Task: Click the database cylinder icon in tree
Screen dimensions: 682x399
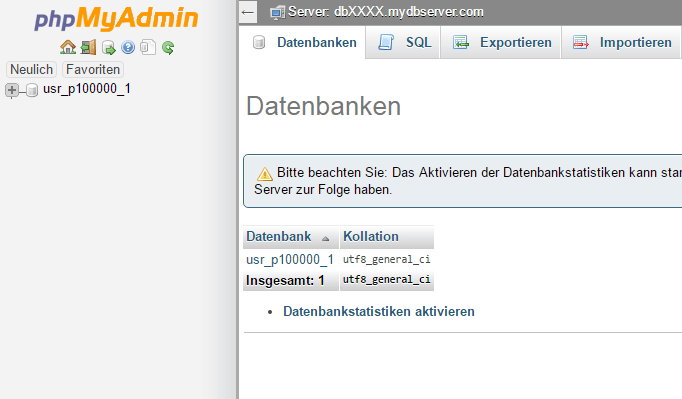Action: click(x=32, y=90)
